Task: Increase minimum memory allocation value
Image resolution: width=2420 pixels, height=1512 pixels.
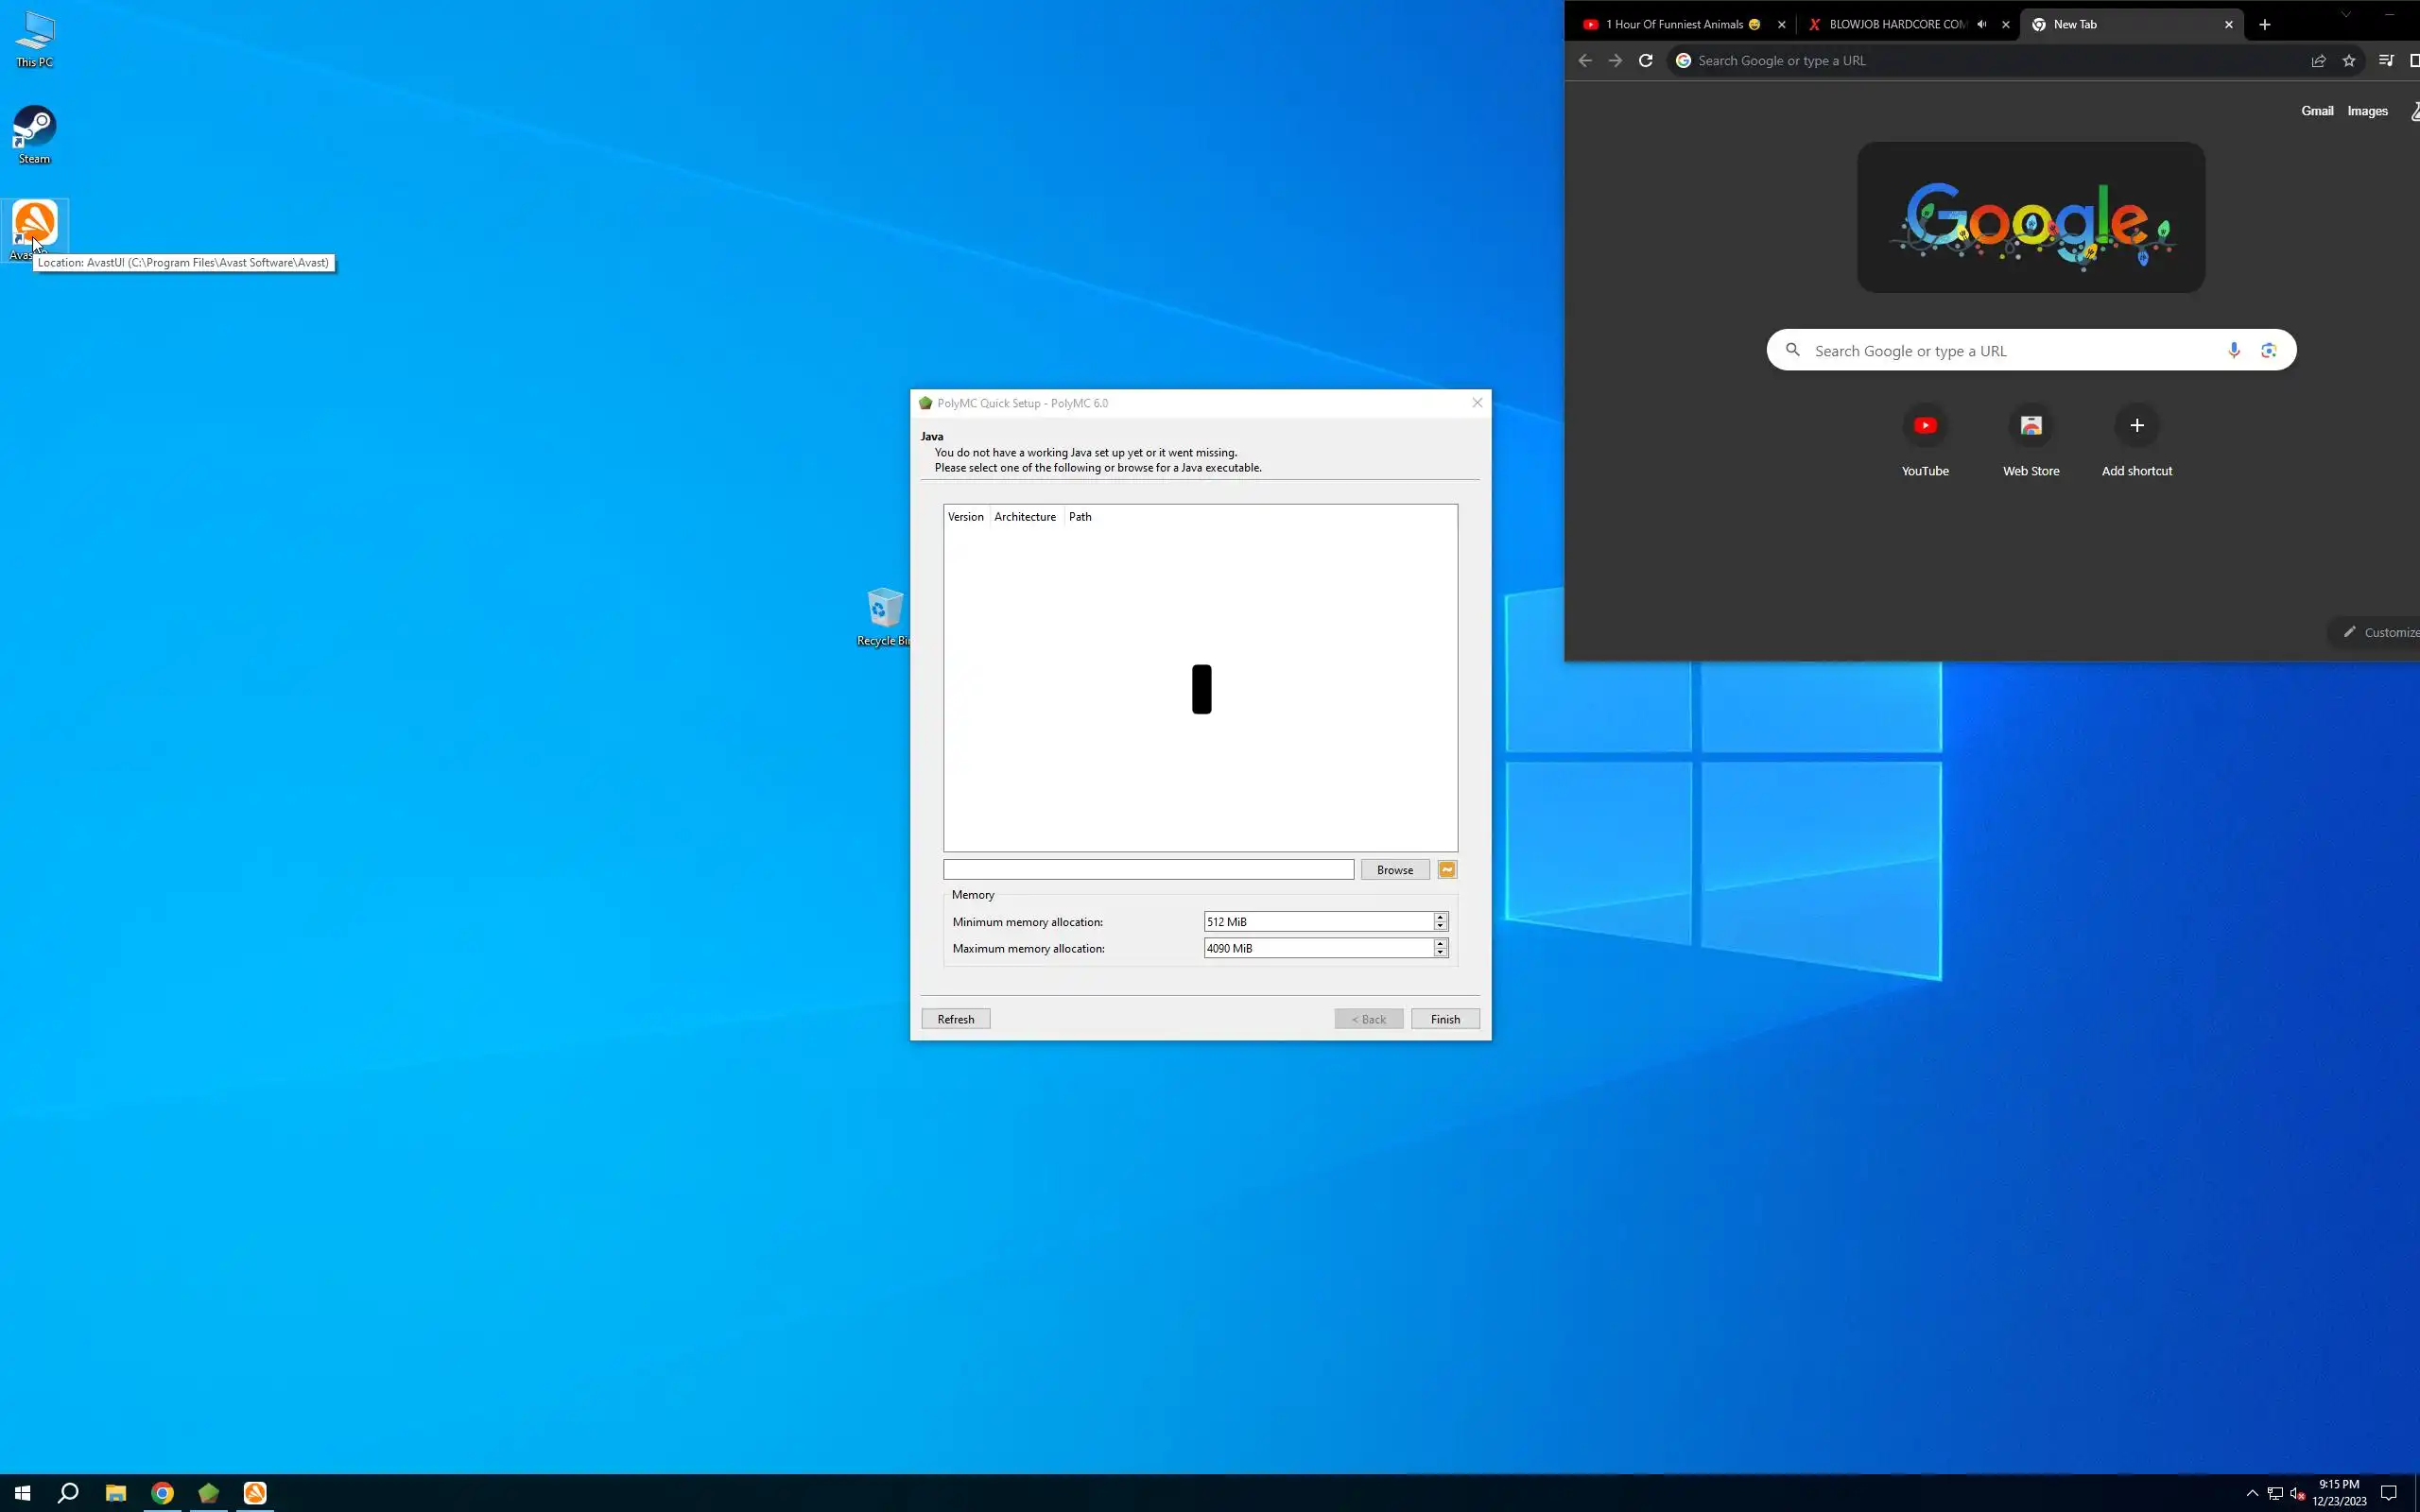Action: coord(1440,917)
